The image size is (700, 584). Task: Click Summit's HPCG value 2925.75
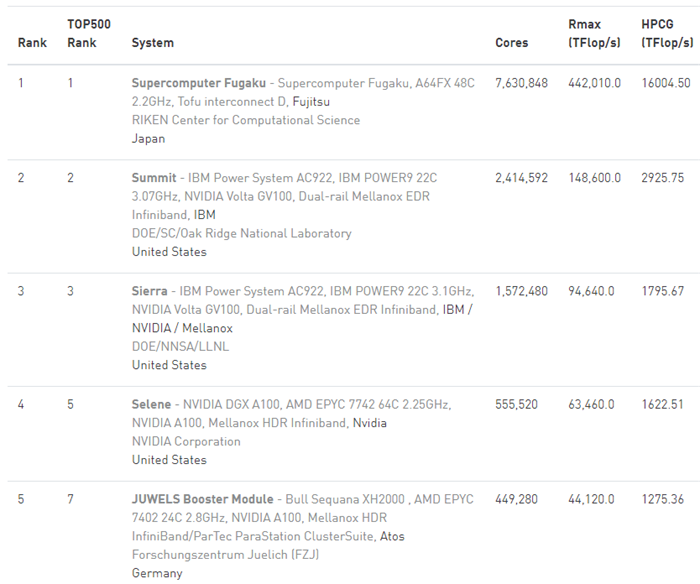663,178
